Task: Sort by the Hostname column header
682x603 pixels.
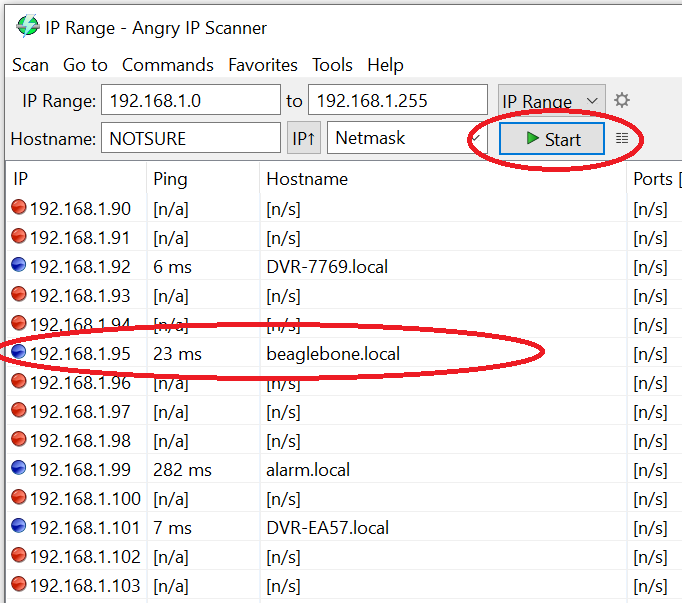Action: pos(443,179)
